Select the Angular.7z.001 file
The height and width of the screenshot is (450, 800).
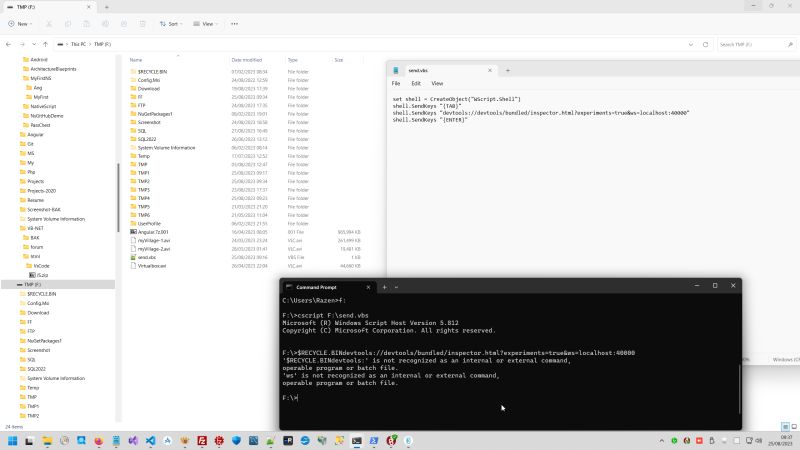pyautogui.click(x=153, y=232)
